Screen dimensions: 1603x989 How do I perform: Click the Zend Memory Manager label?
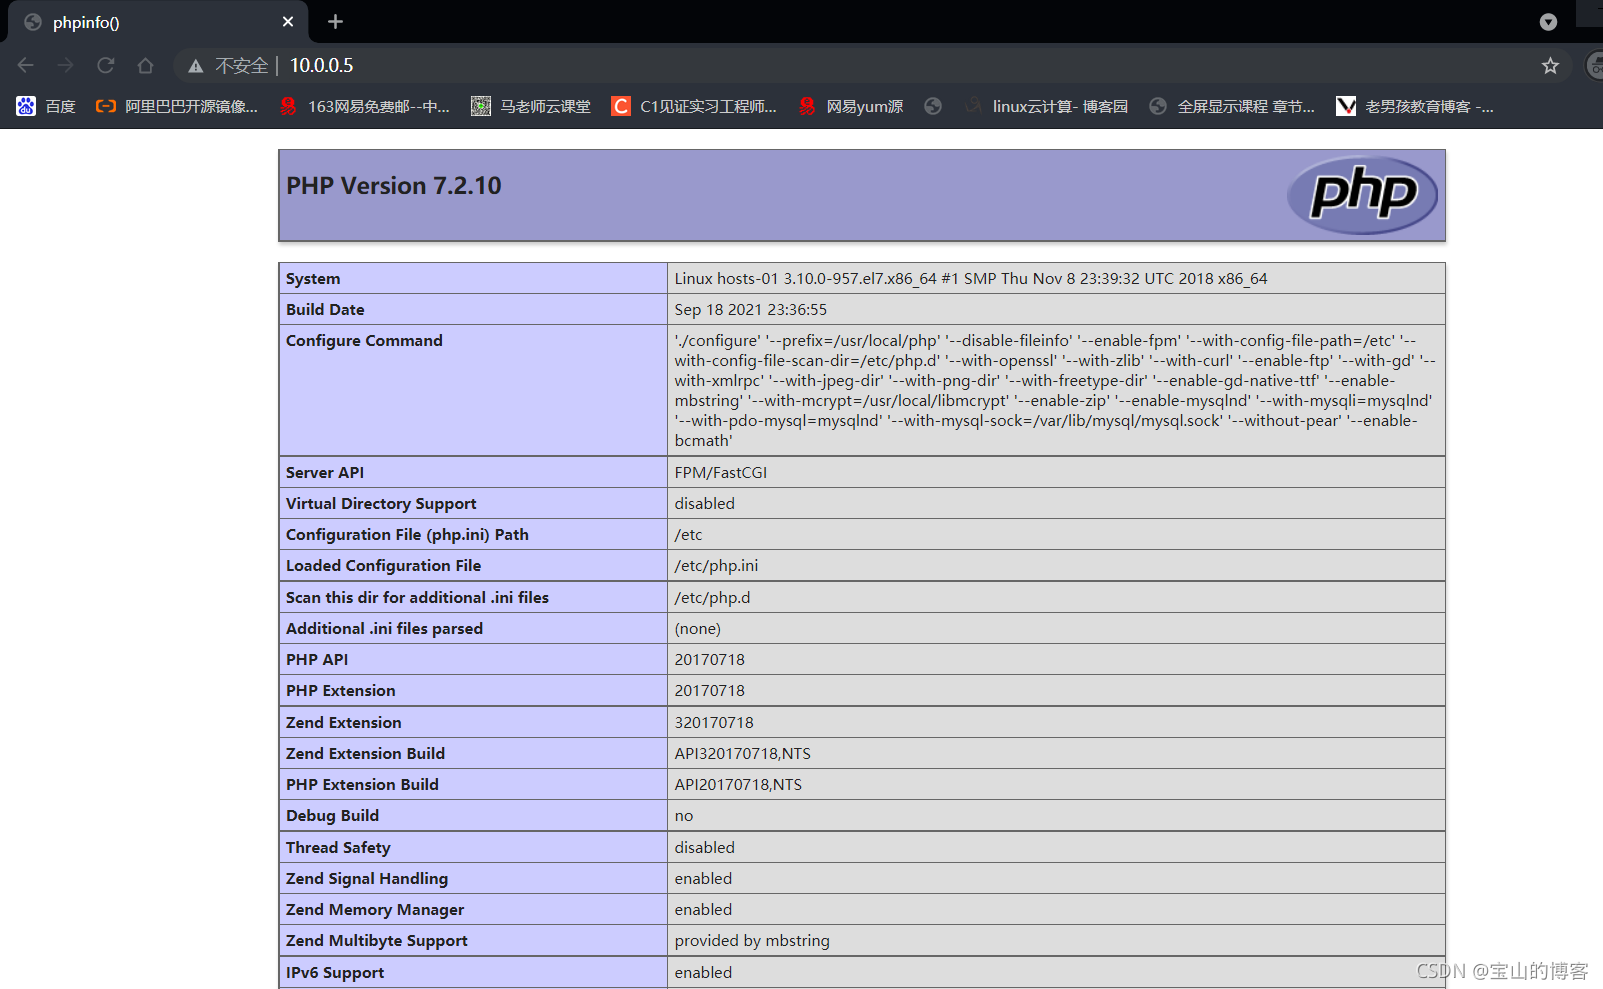[375, 910]
